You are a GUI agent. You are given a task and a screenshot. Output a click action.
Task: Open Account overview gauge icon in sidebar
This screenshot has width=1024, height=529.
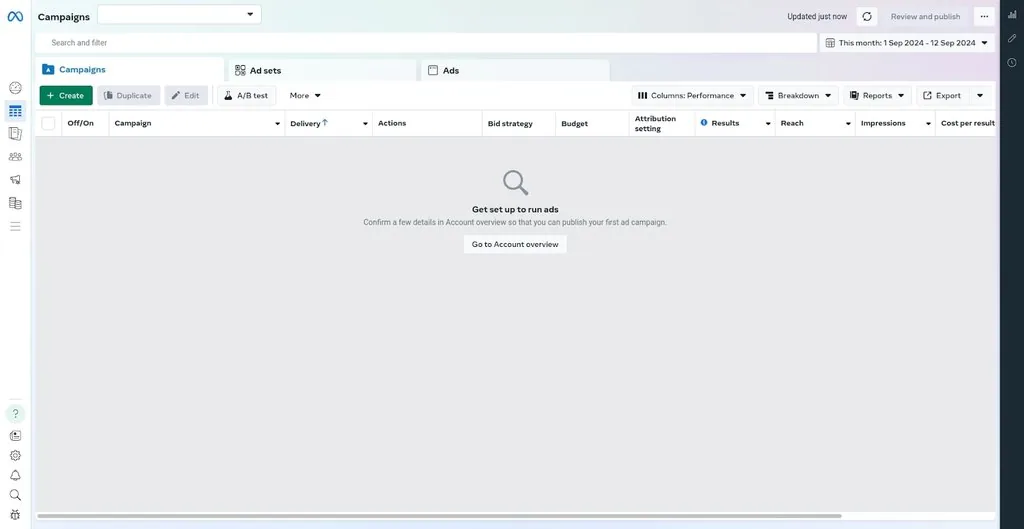[15, 88]
